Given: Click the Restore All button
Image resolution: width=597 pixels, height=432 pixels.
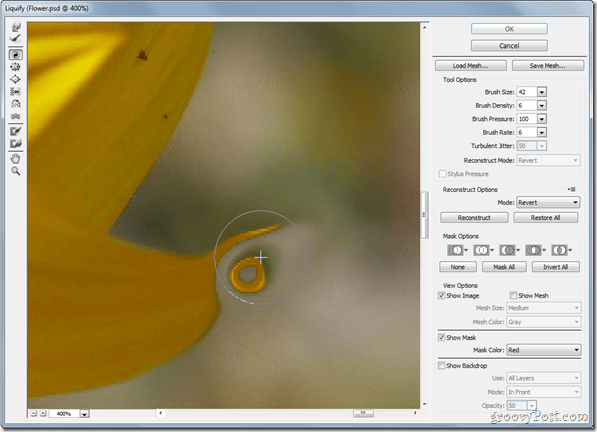Looking at the screenshot, I should click(546, 218).
